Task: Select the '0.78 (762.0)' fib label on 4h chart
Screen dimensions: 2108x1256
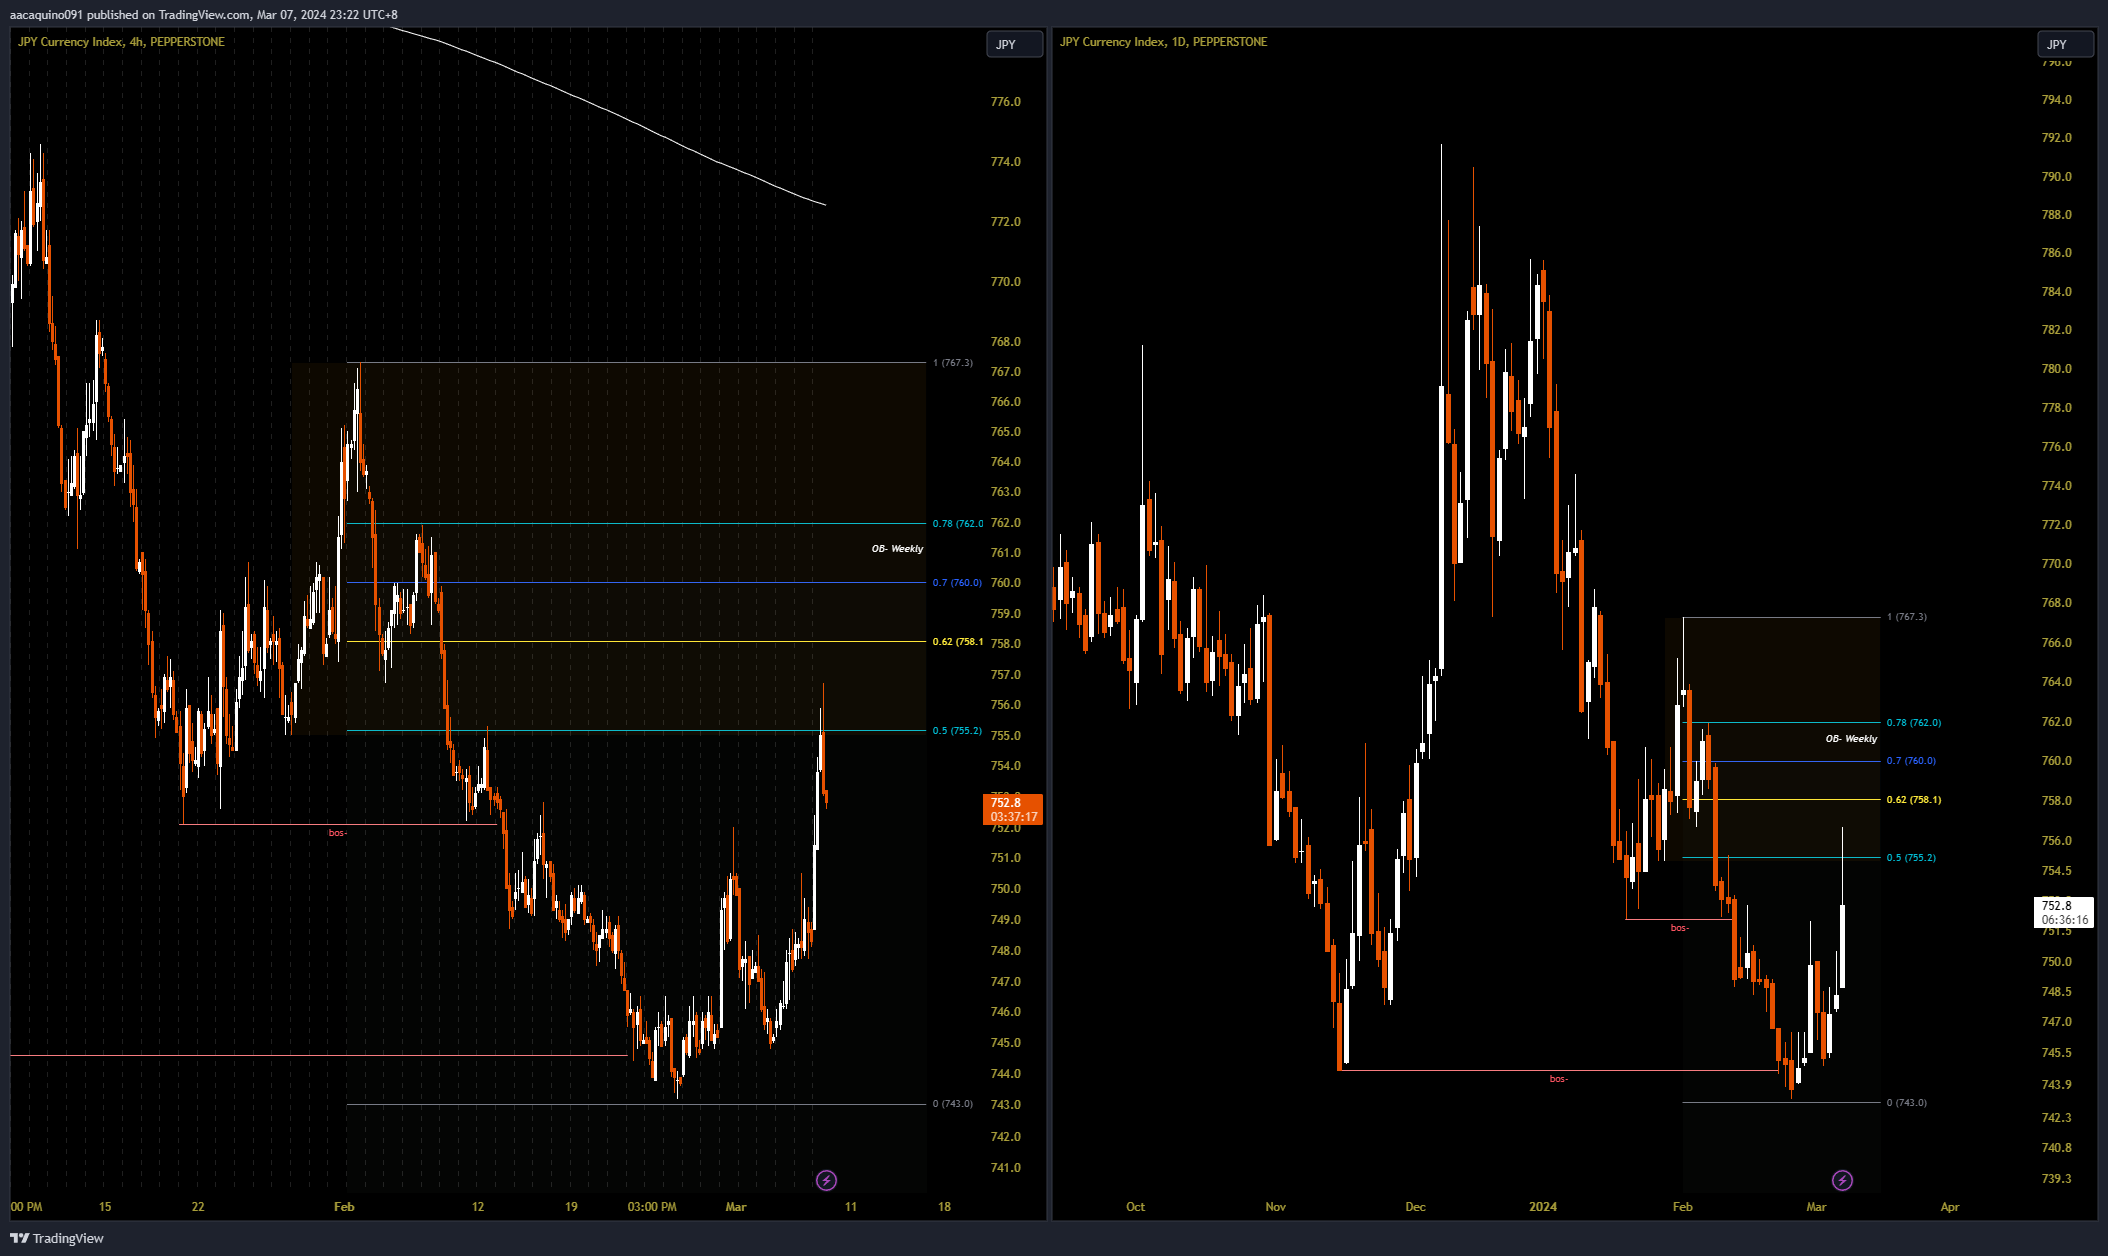Action: tap(958, 524)
